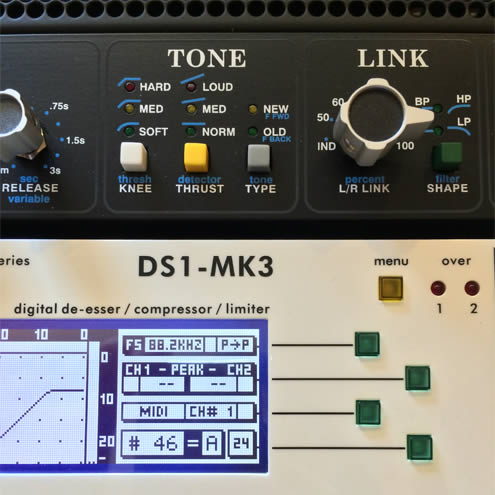Image resolution: width=495 pixels, height=495 pixels.
Task: Click green button beside MIDI CH# row
Action: (x=368, y=412)
